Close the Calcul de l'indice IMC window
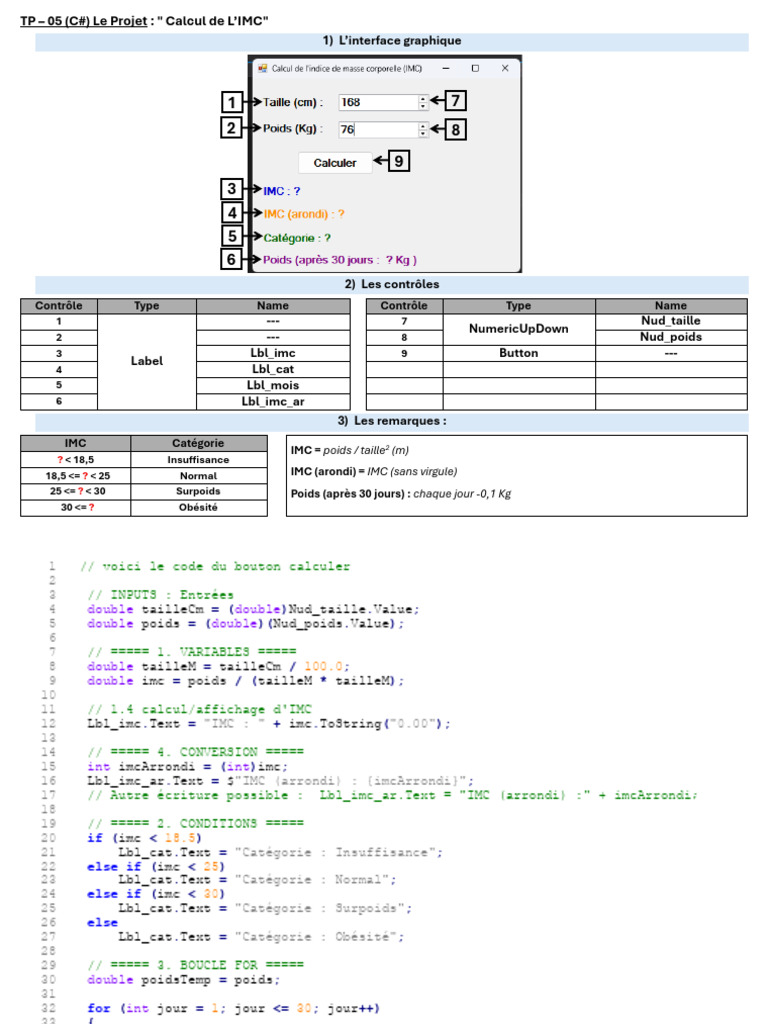 tap(505, 68)
